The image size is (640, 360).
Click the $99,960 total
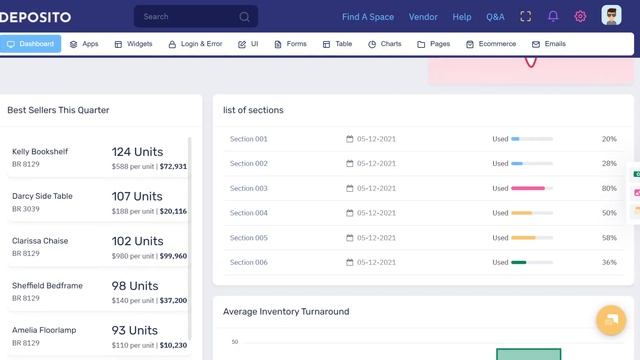tap(173, 256)
